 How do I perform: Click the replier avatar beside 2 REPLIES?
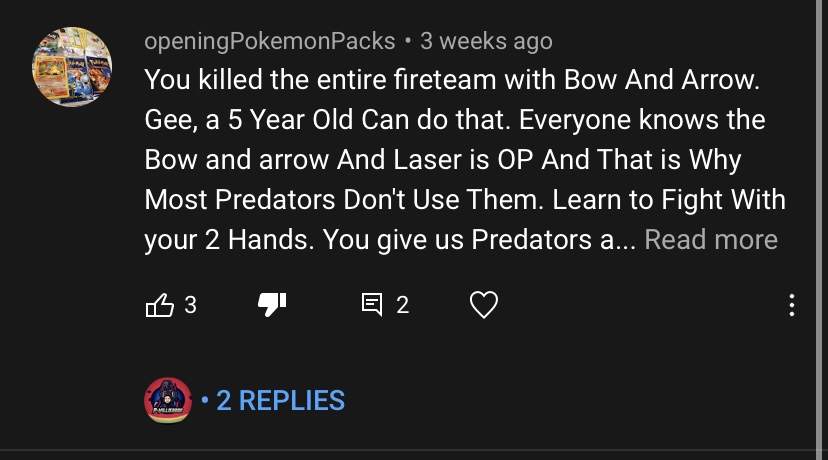167,400
